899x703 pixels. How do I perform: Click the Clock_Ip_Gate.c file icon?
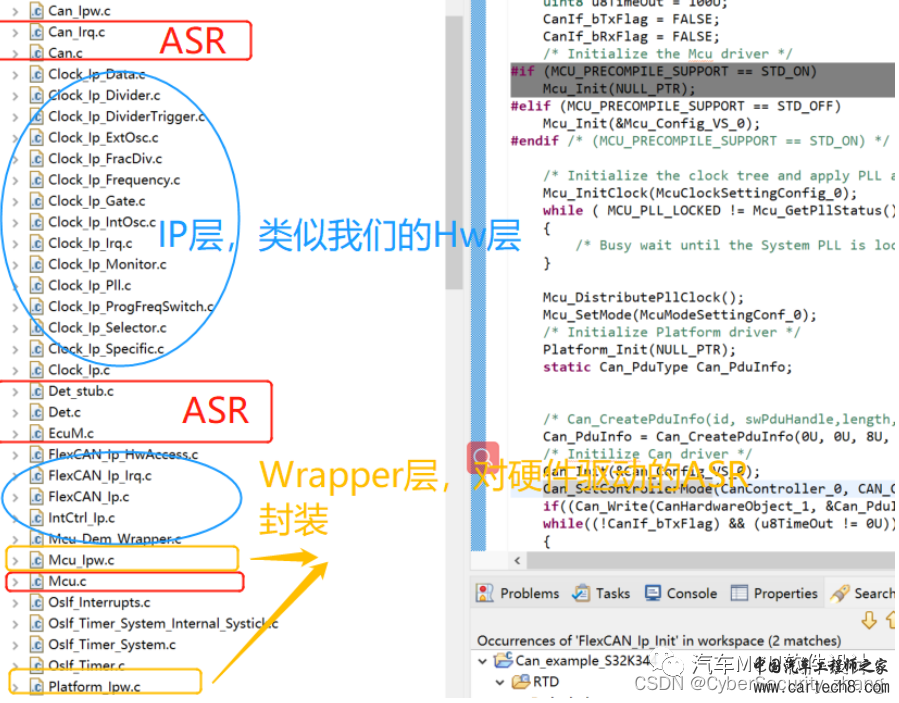pyautogui.click(x=37, y=201)
